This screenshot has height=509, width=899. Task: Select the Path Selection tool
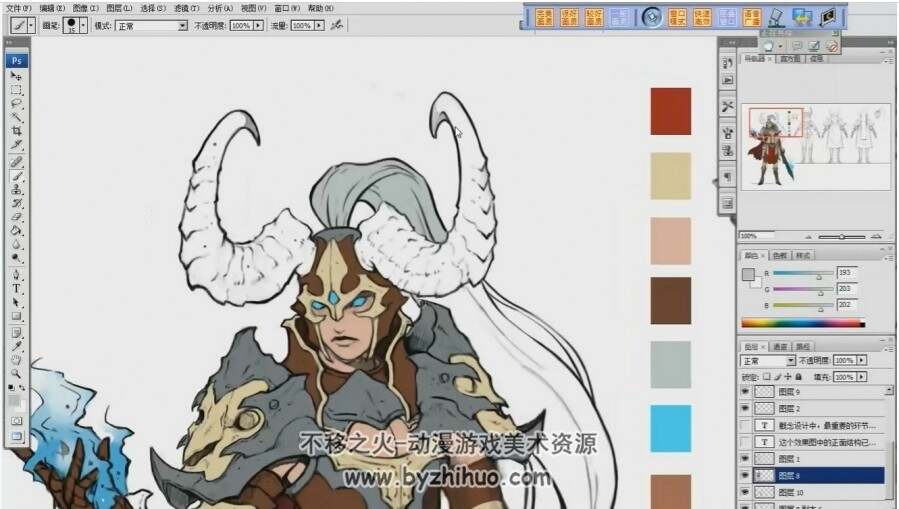[x=16, y=303]
